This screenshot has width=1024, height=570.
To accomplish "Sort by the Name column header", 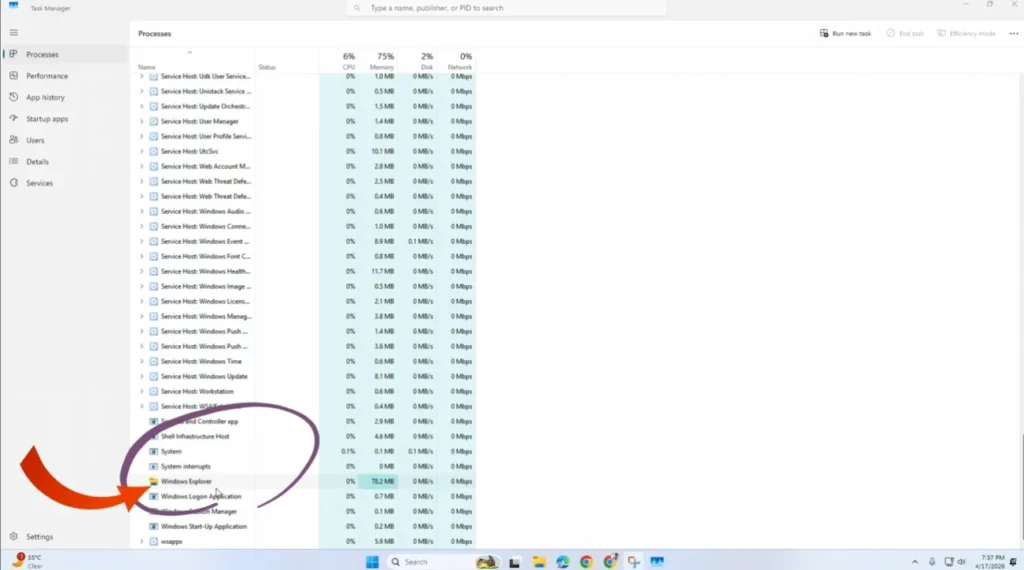I will click(x=195, y=61).
